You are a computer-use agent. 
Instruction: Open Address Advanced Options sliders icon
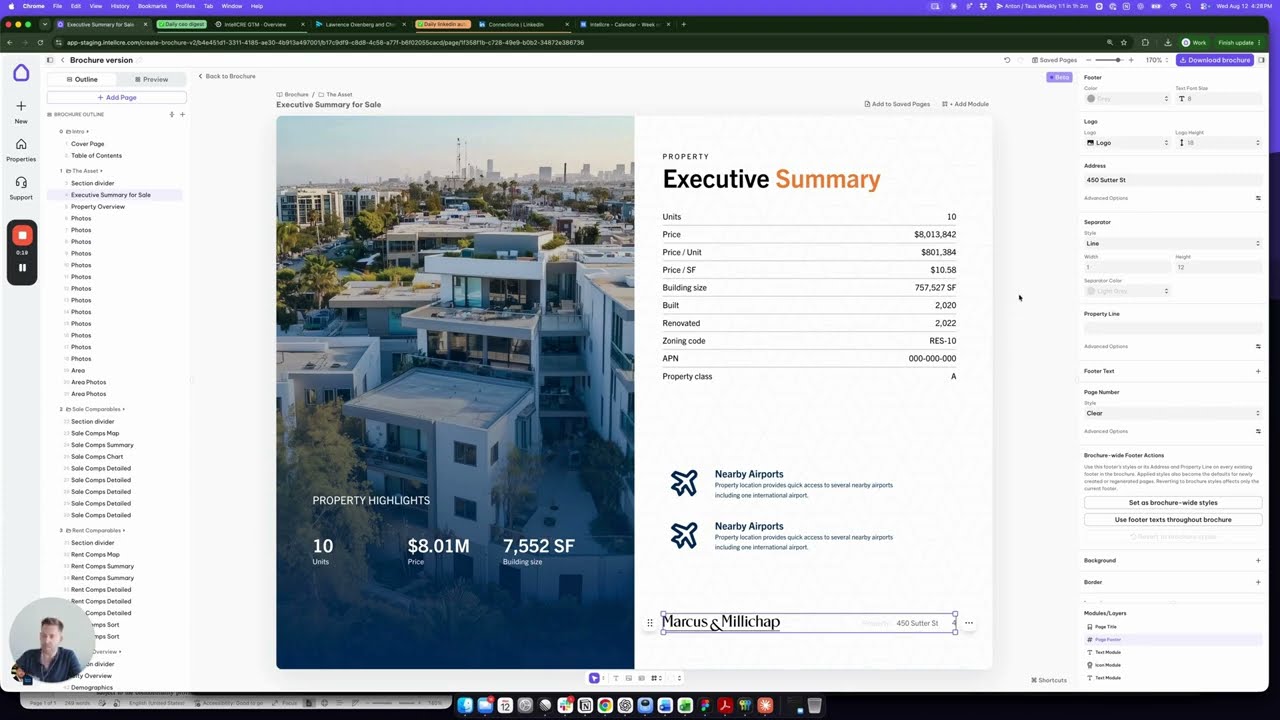coord(1258,198)
